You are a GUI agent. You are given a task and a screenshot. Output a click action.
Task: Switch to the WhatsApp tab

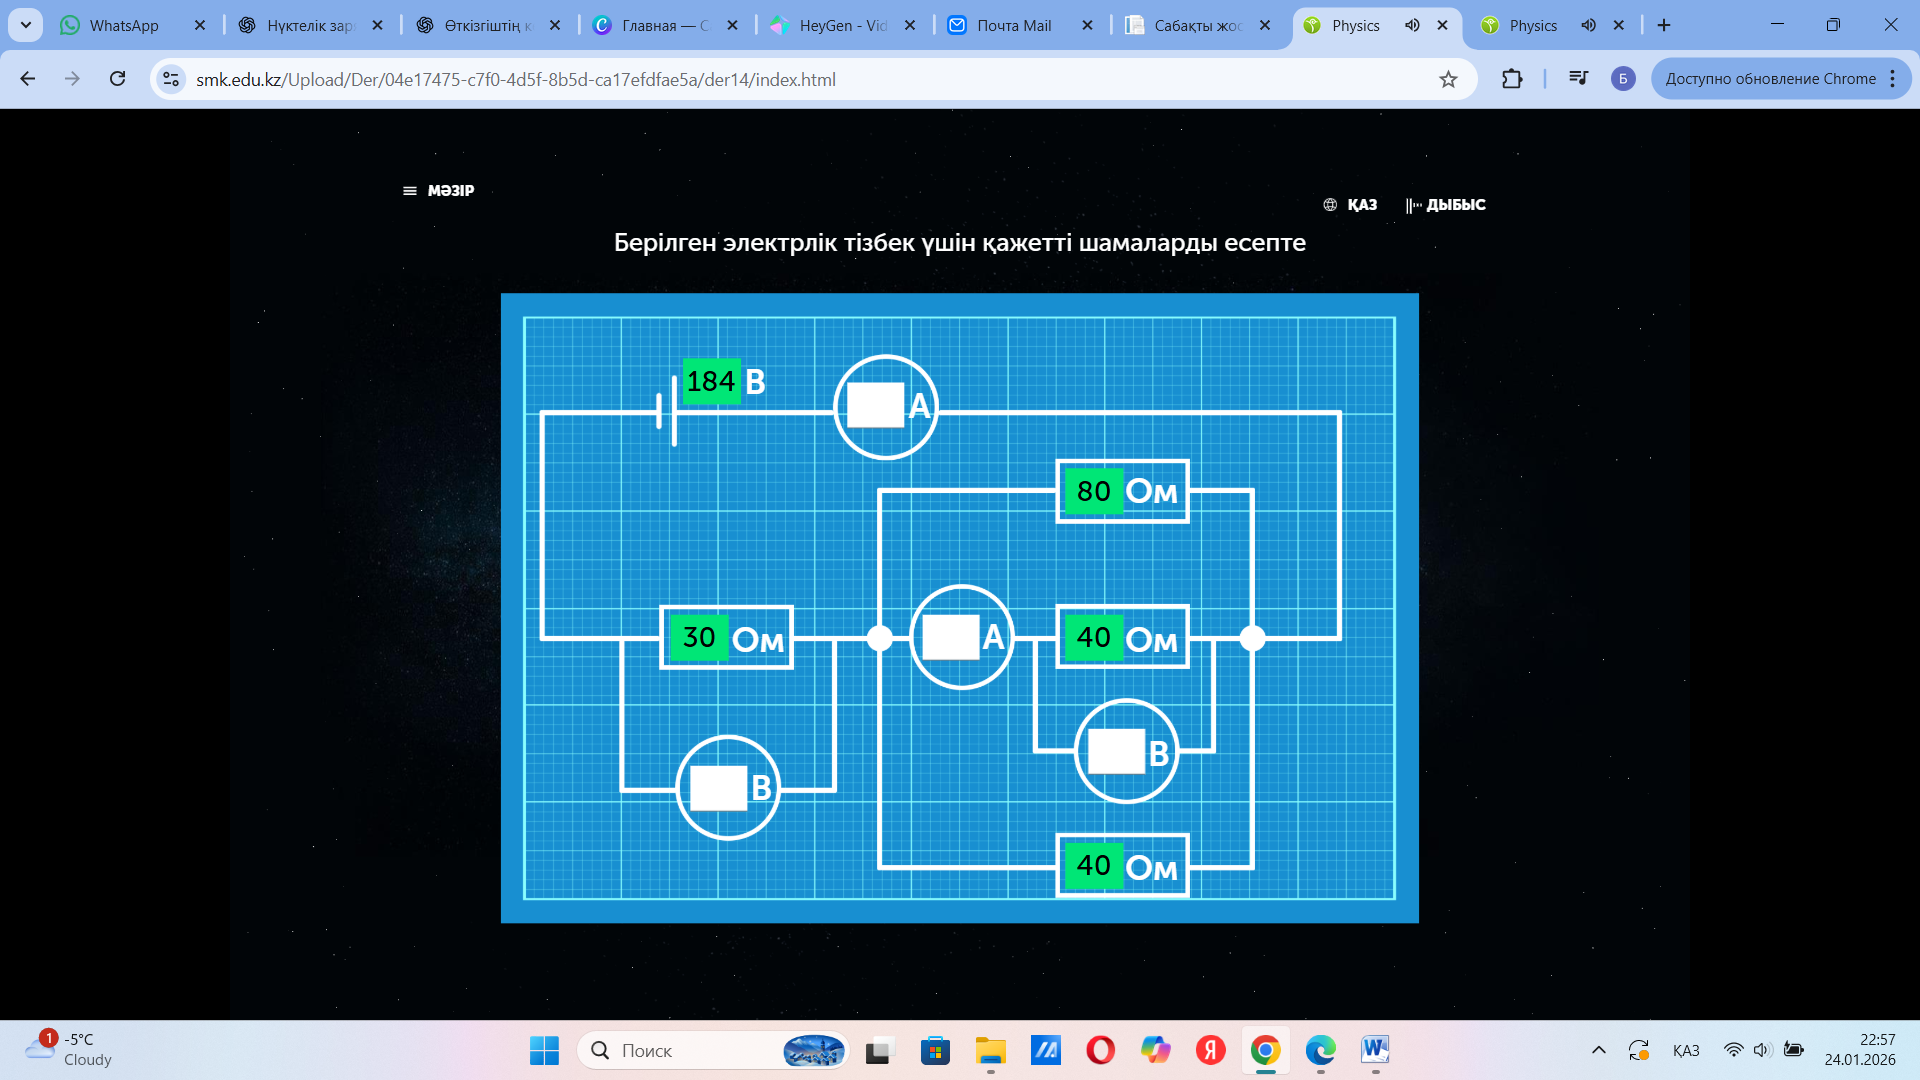pyautogui.click(x=123, y=25)
